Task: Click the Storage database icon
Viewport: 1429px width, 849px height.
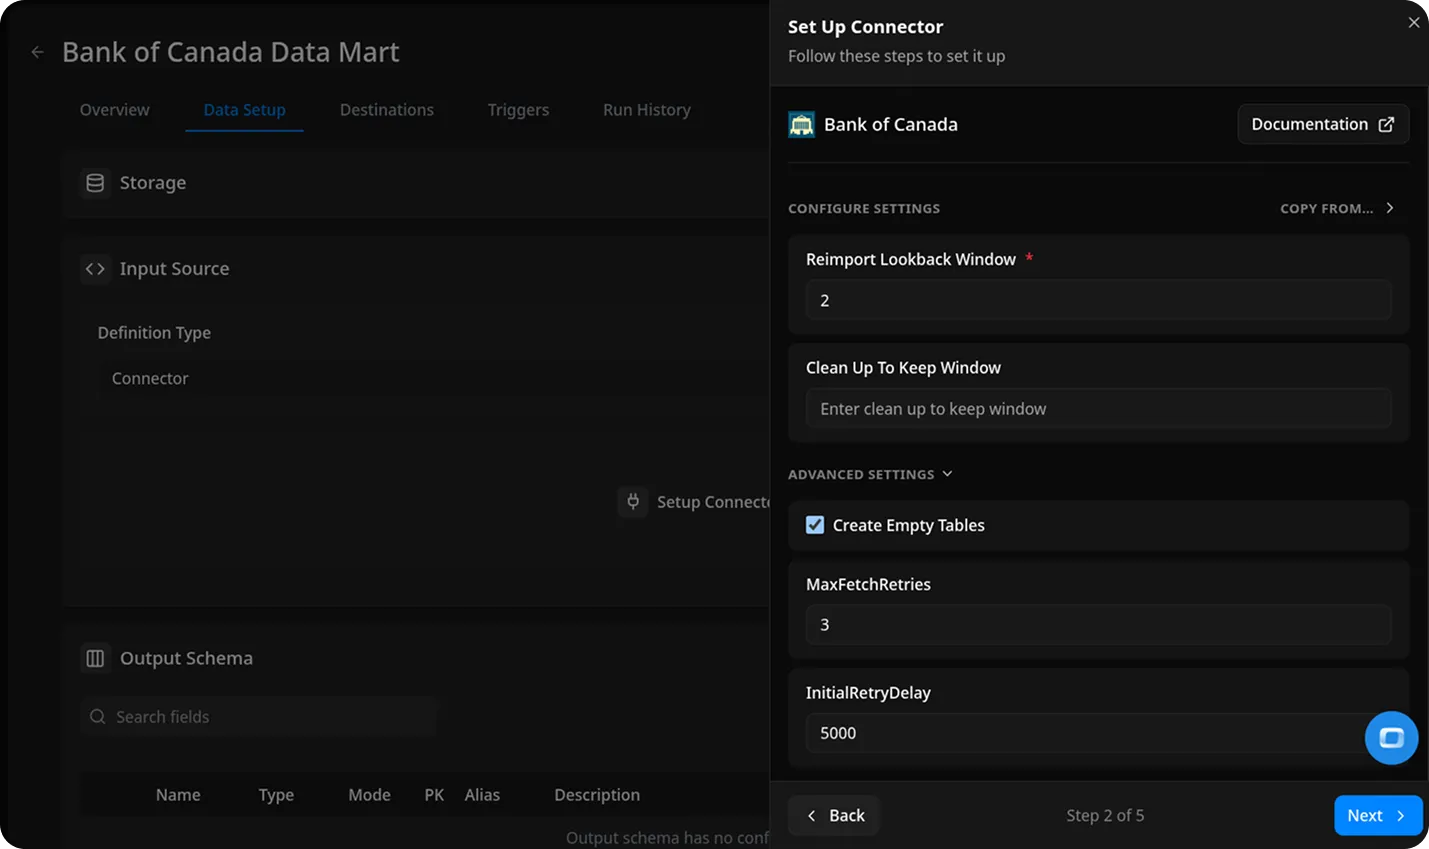Action: tap(95, 183)
